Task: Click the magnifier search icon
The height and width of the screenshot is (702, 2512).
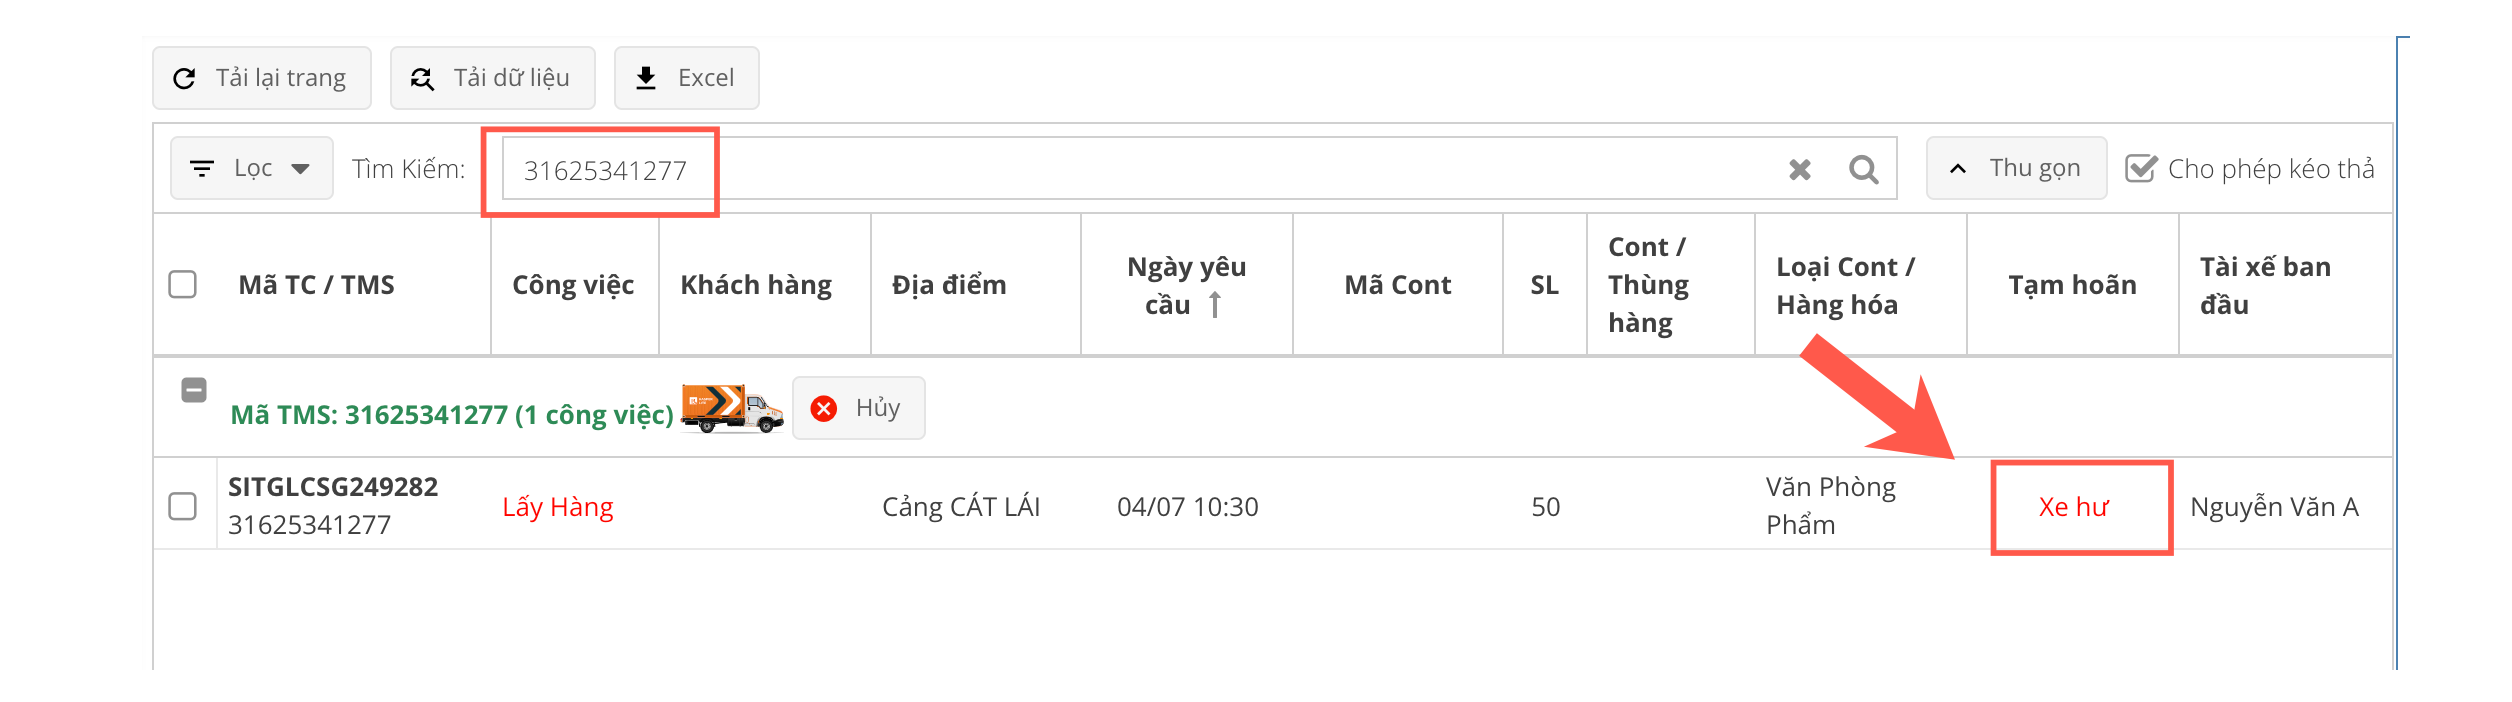Action: 1863,170
